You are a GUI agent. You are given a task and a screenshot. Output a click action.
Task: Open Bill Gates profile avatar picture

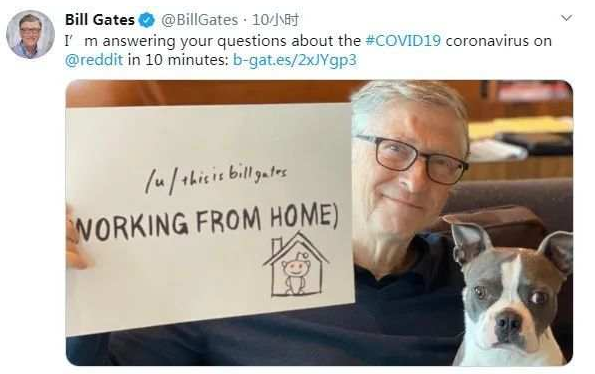coord(30,34)
